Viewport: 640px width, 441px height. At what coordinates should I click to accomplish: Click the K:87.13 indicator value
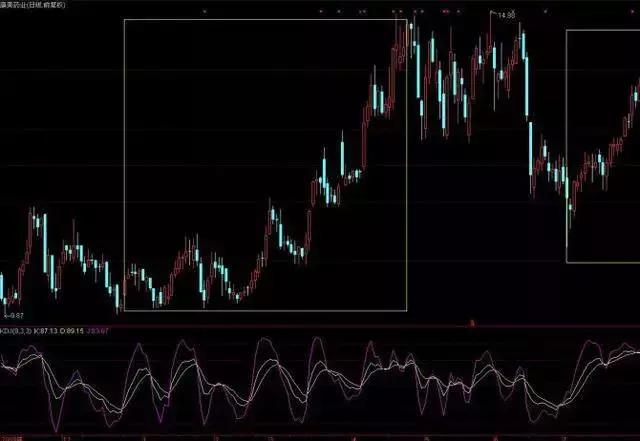[46, 331]
